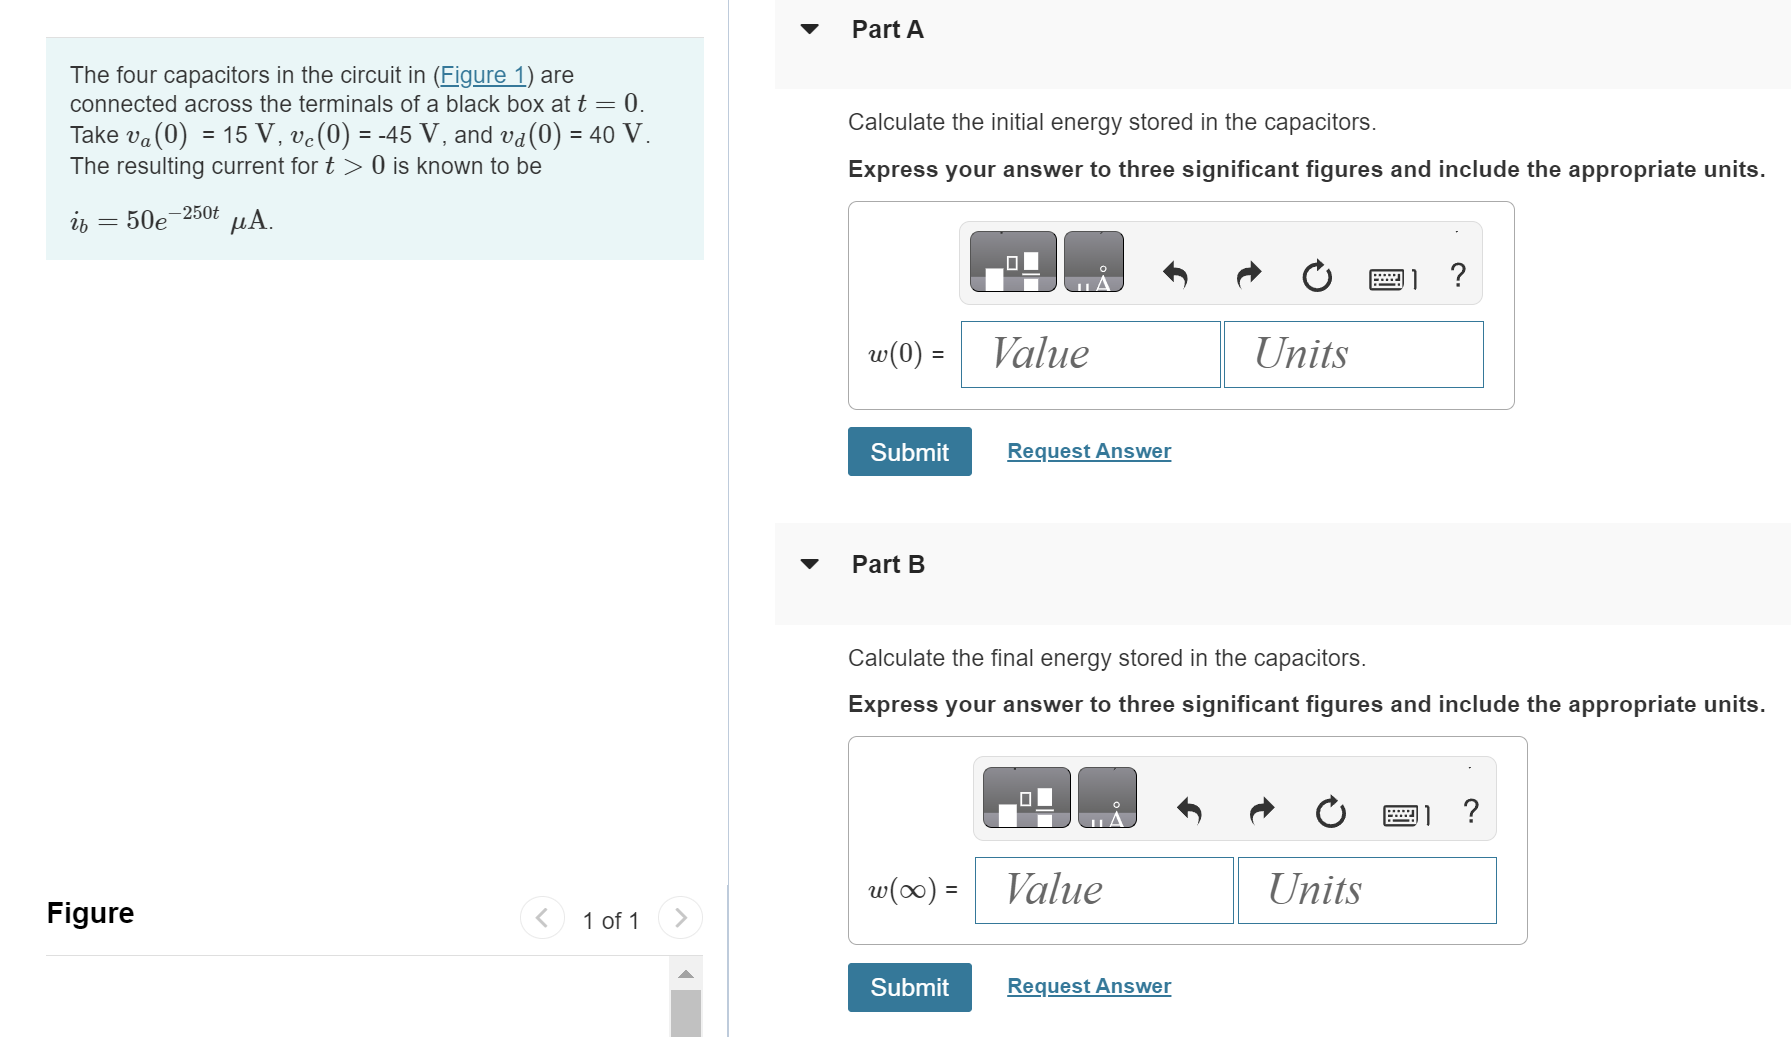Reset the Part A answer field
The height and width of the screenshot is (1037, 1791).
tap(1315, 276)
